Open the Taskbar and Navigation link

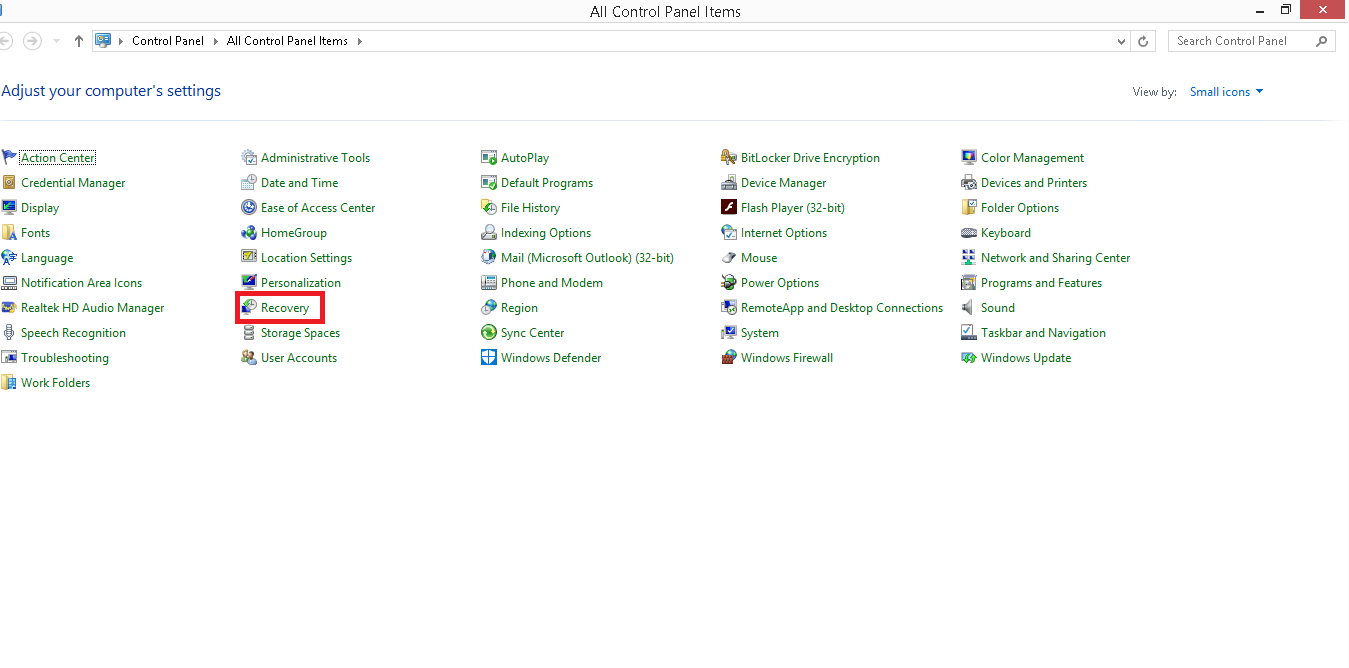[1043, 333]
